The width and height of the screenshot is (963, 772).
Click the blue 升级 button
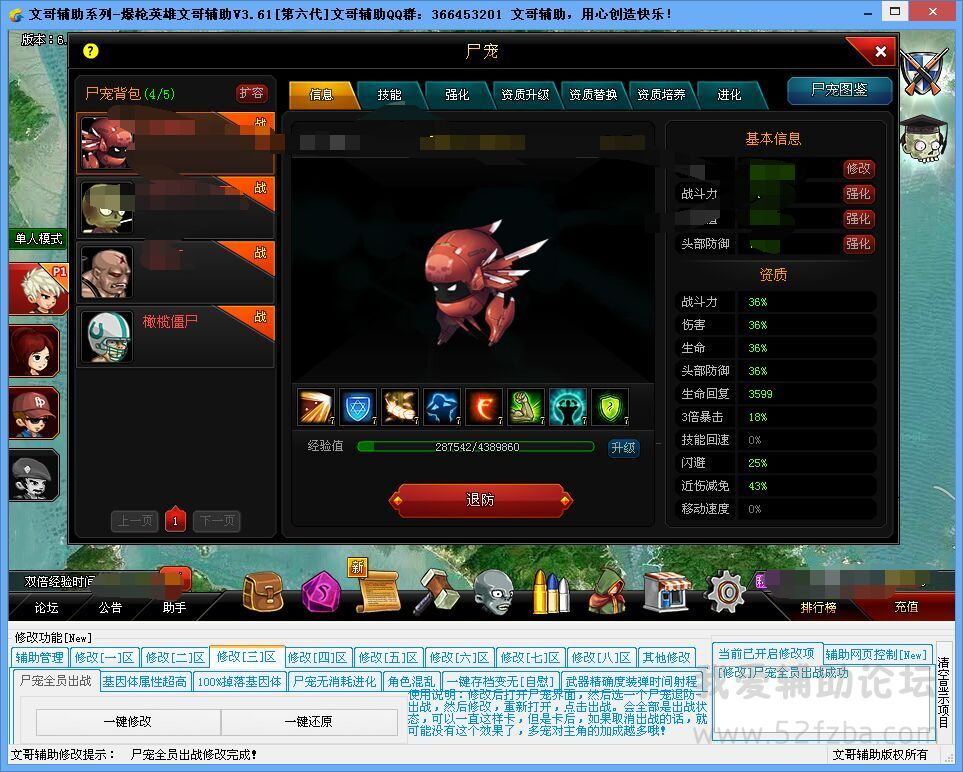pyautogui.click(x=623, y=448)
